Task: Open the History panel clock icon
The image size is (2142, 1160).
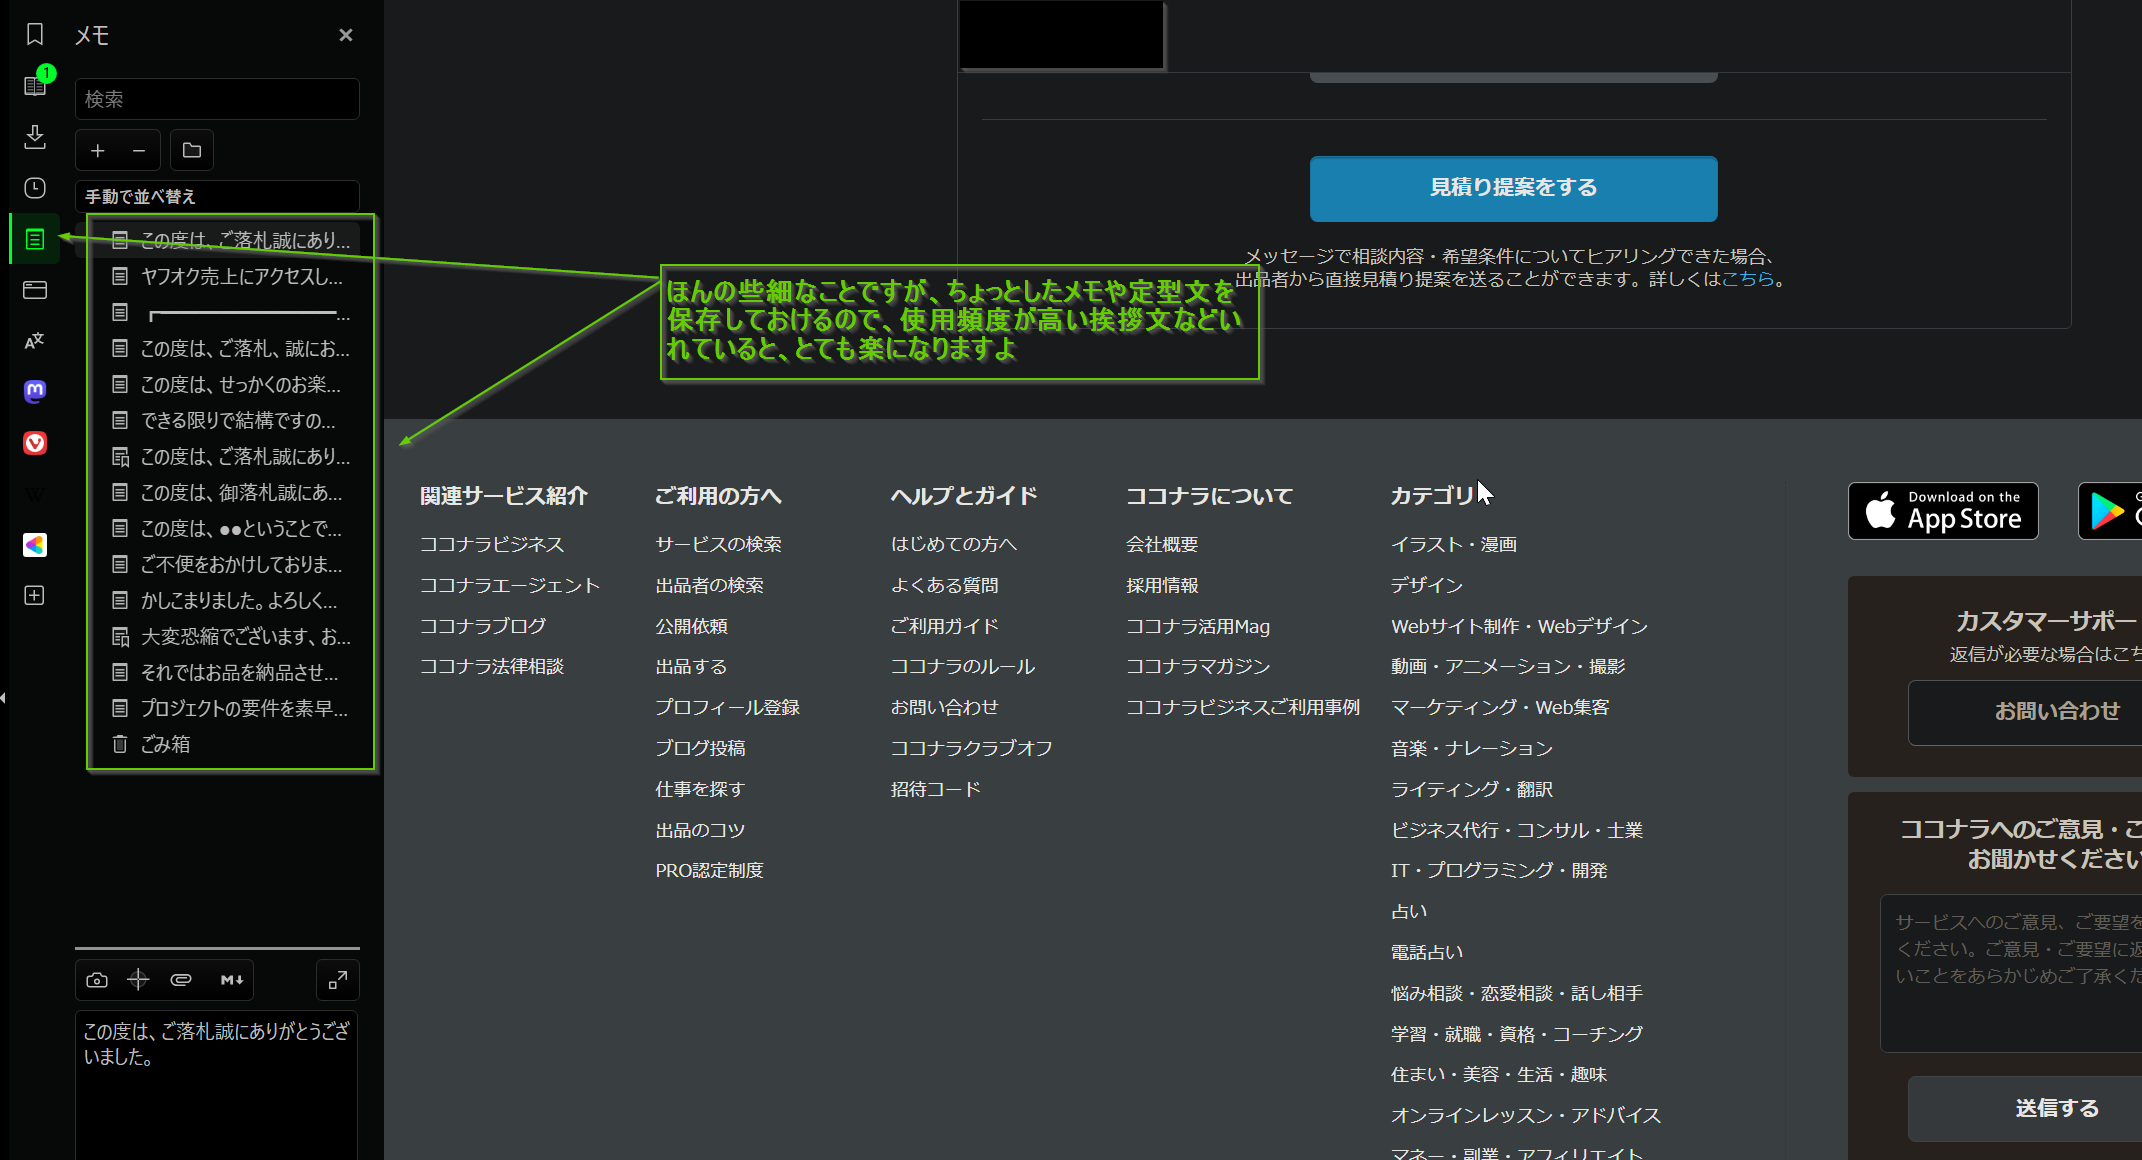Action: 35,188
